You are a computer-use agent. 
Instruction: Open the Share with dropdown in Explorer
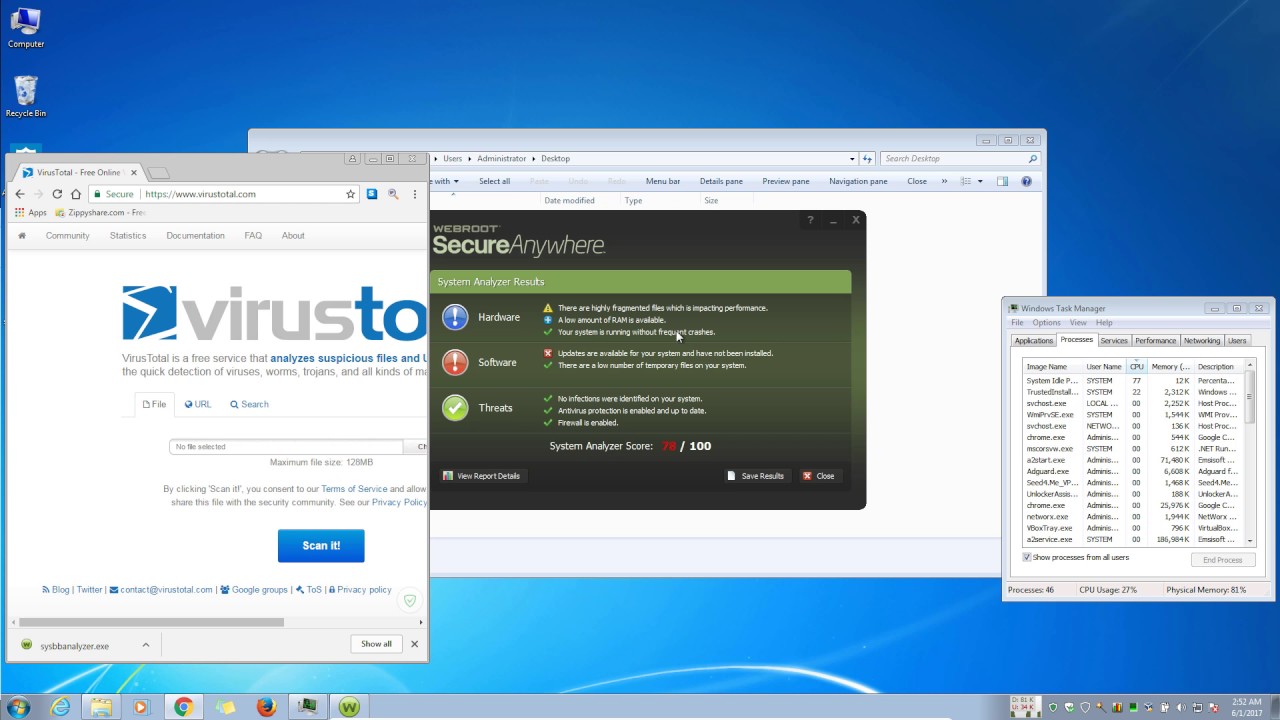(446, 181)
